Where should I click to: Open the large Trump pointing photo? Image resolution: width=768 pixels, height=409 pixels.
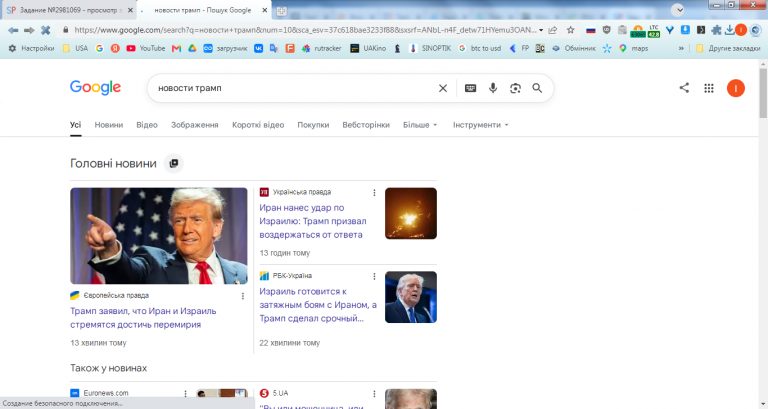click(x=159, y=236)
